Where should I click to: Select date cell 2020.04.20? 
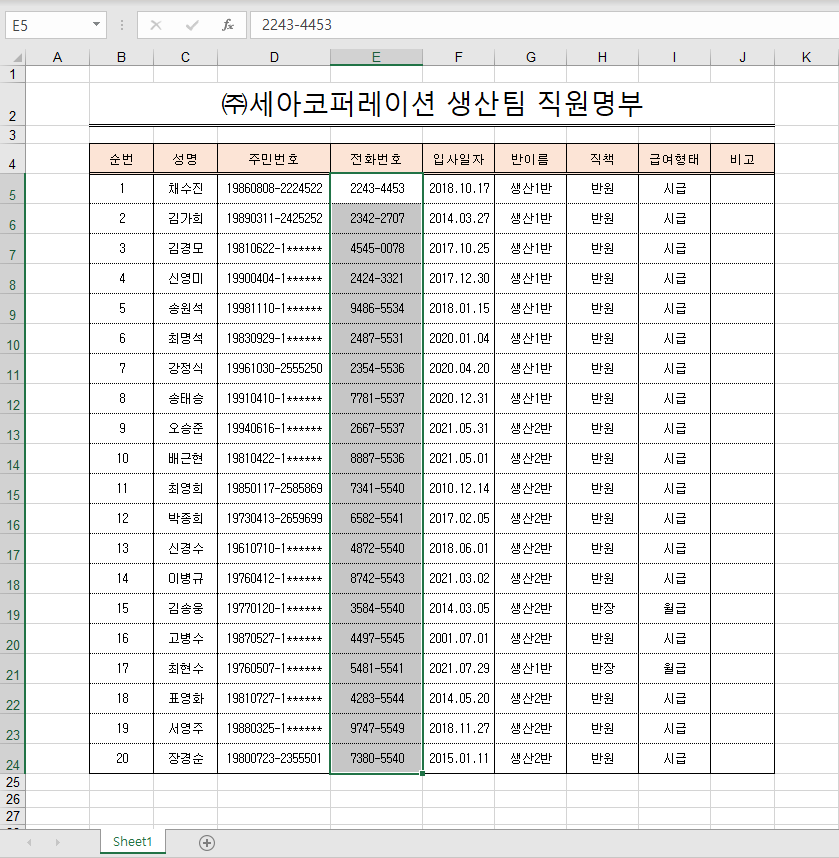pyautogui.click(x=459, y=368)
